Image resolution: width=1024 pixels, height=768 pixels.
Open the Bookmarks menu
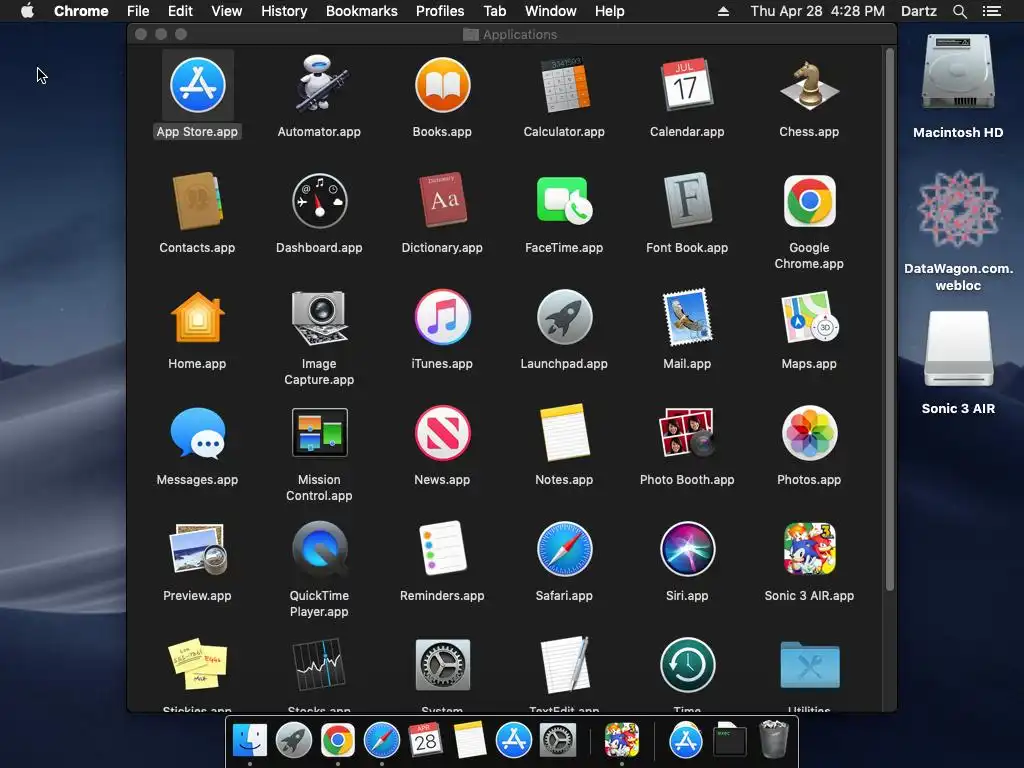(362, 11)
